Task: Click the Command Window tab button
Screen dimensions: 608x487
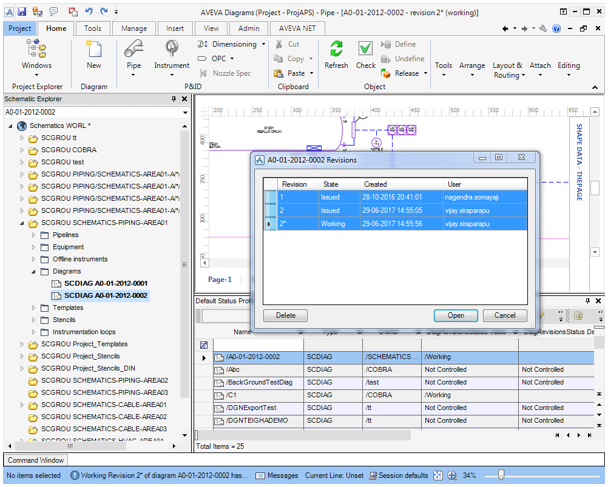Action: (x=36, y=460)
